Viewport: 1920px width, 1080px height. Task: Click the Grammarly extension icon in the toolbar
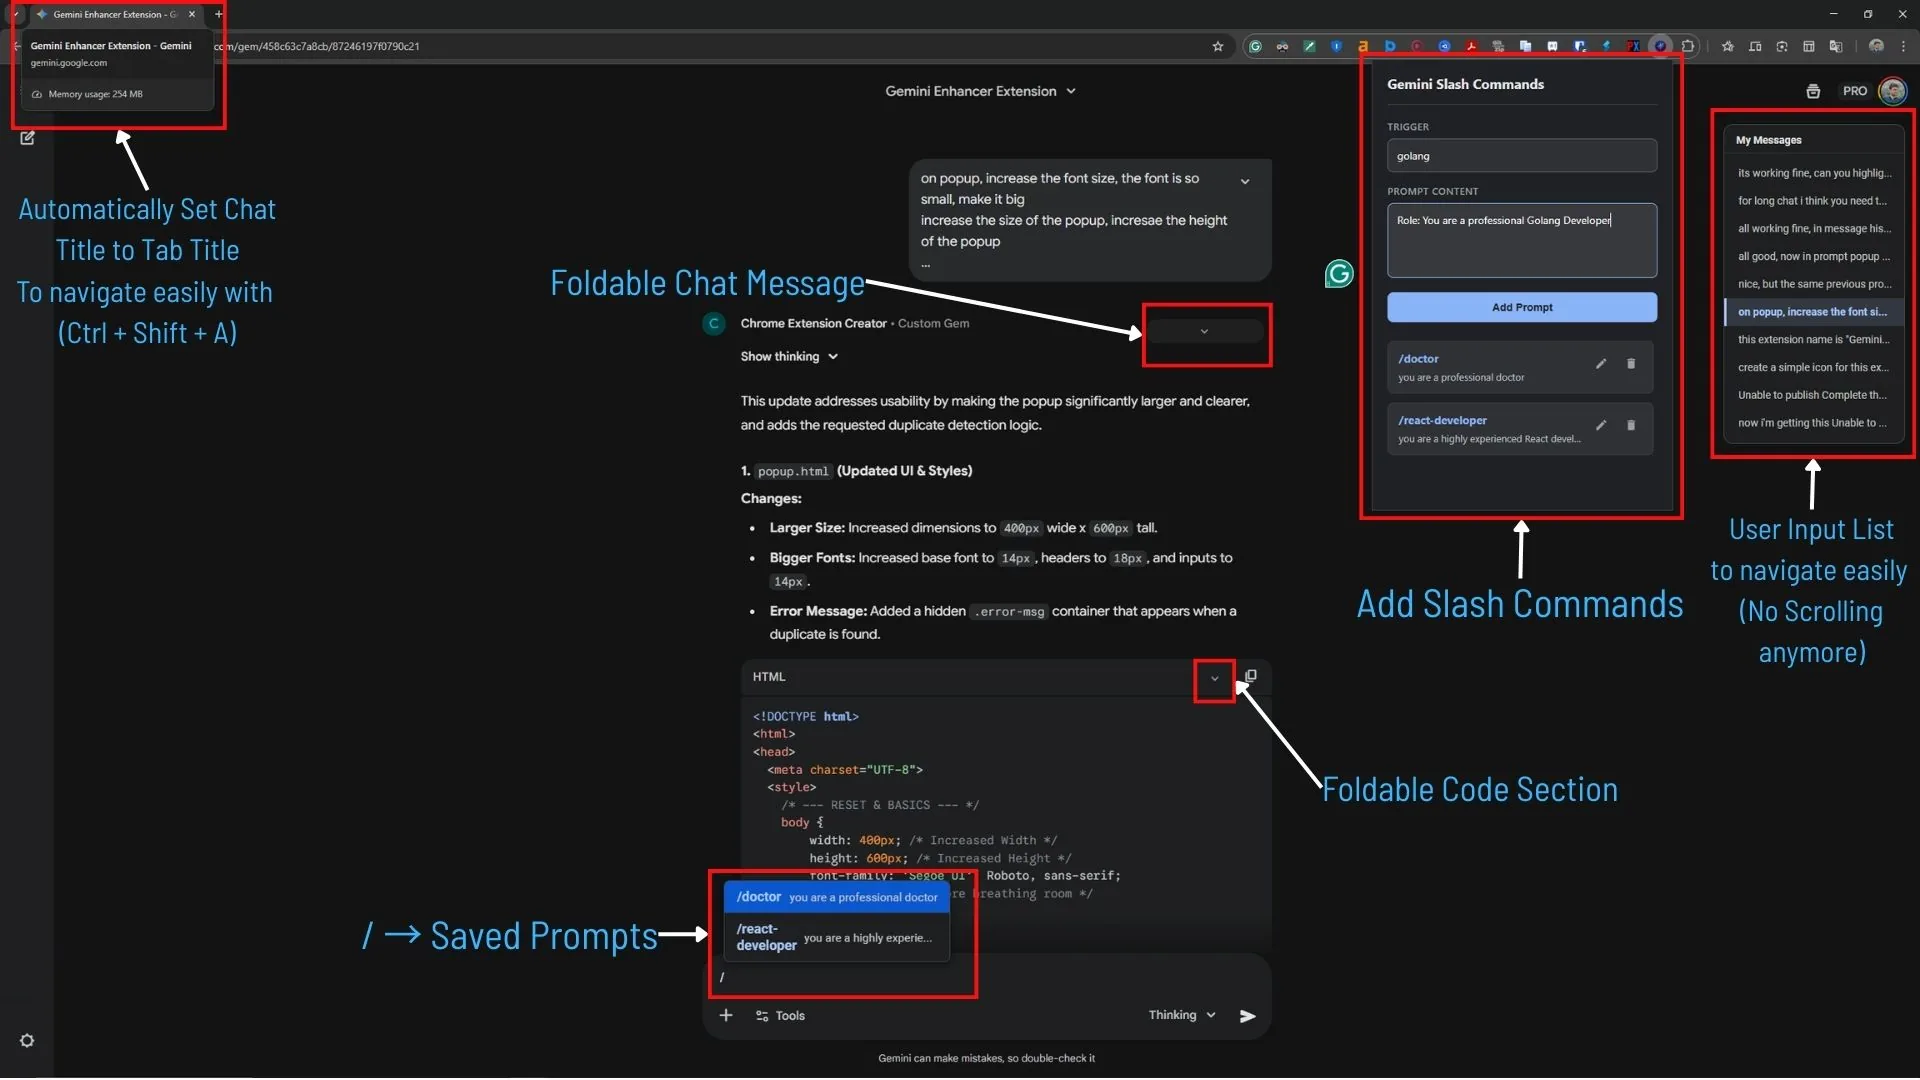1256,46
